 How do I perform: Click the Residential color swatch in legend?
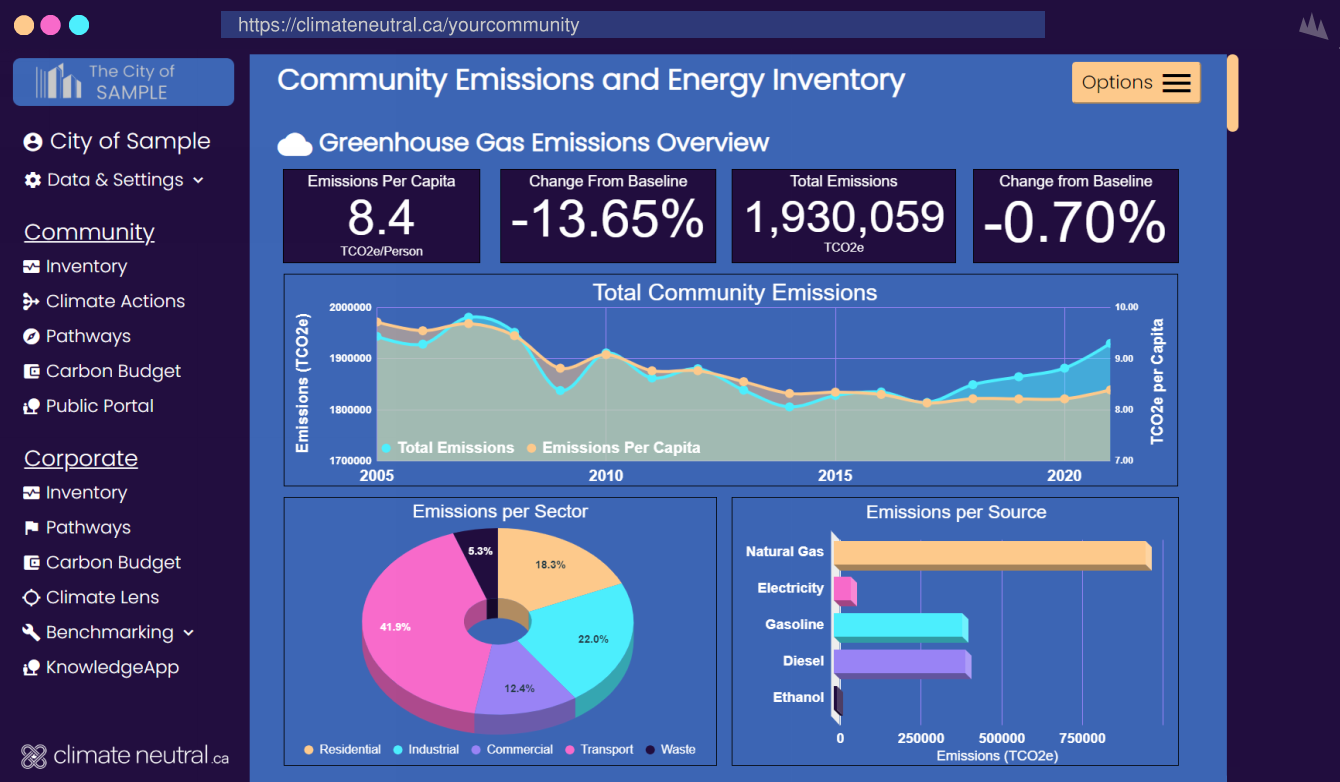(309, 749)
